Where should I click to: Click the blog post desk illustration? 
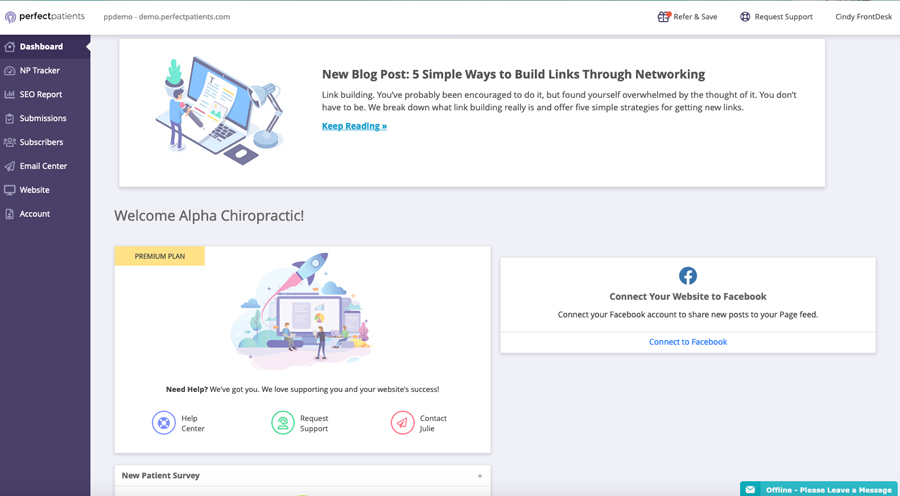tap(219, 110)
